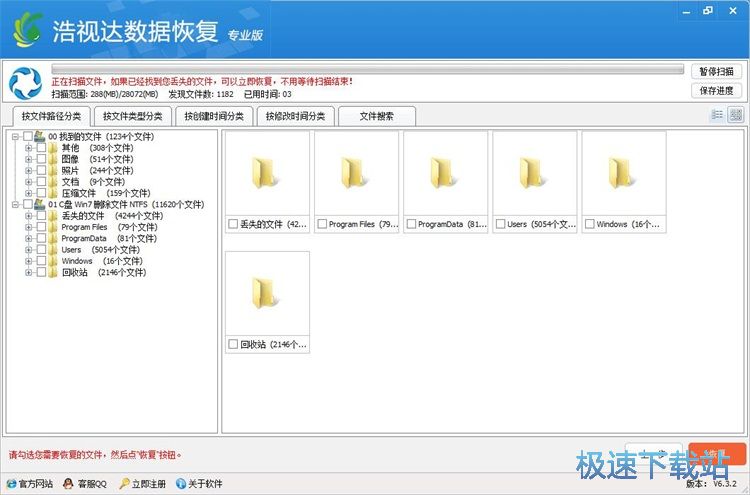Expand the 压缩文件 tree node

[x=29, y=193]
